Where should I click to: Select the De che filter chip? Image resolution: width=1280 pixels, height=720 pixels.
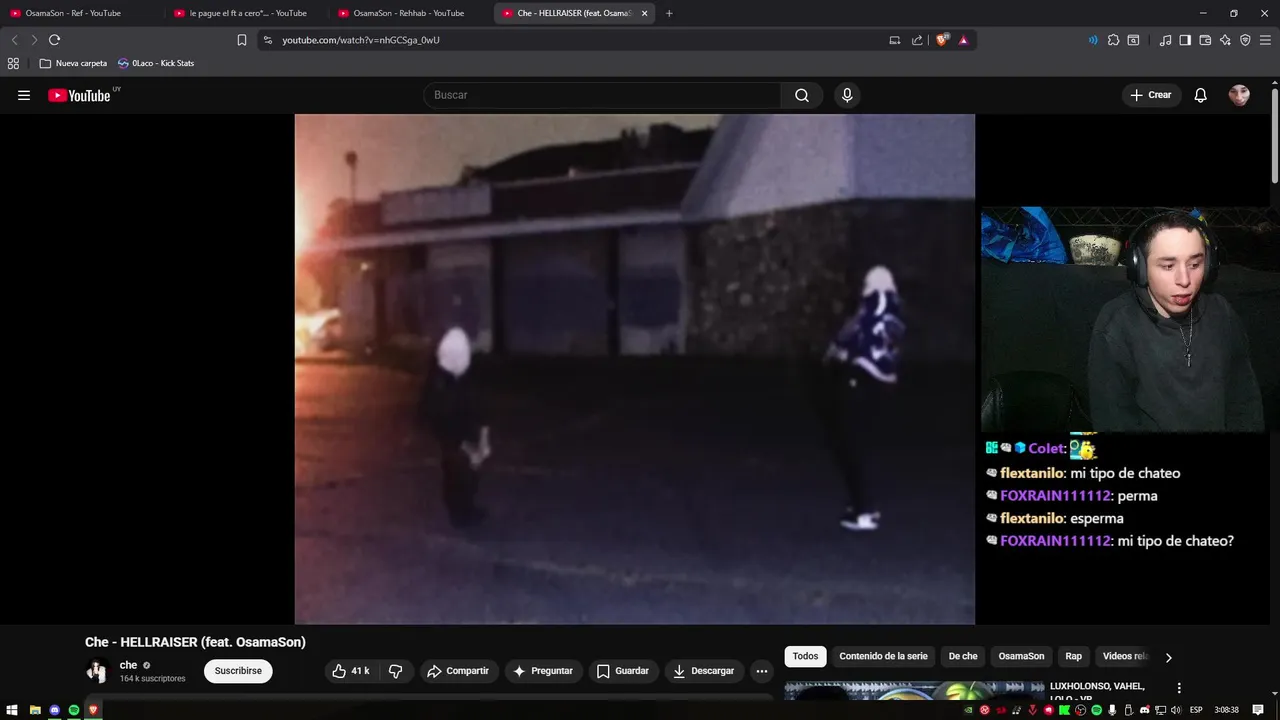pyautogui.click(x=963, y=657)
